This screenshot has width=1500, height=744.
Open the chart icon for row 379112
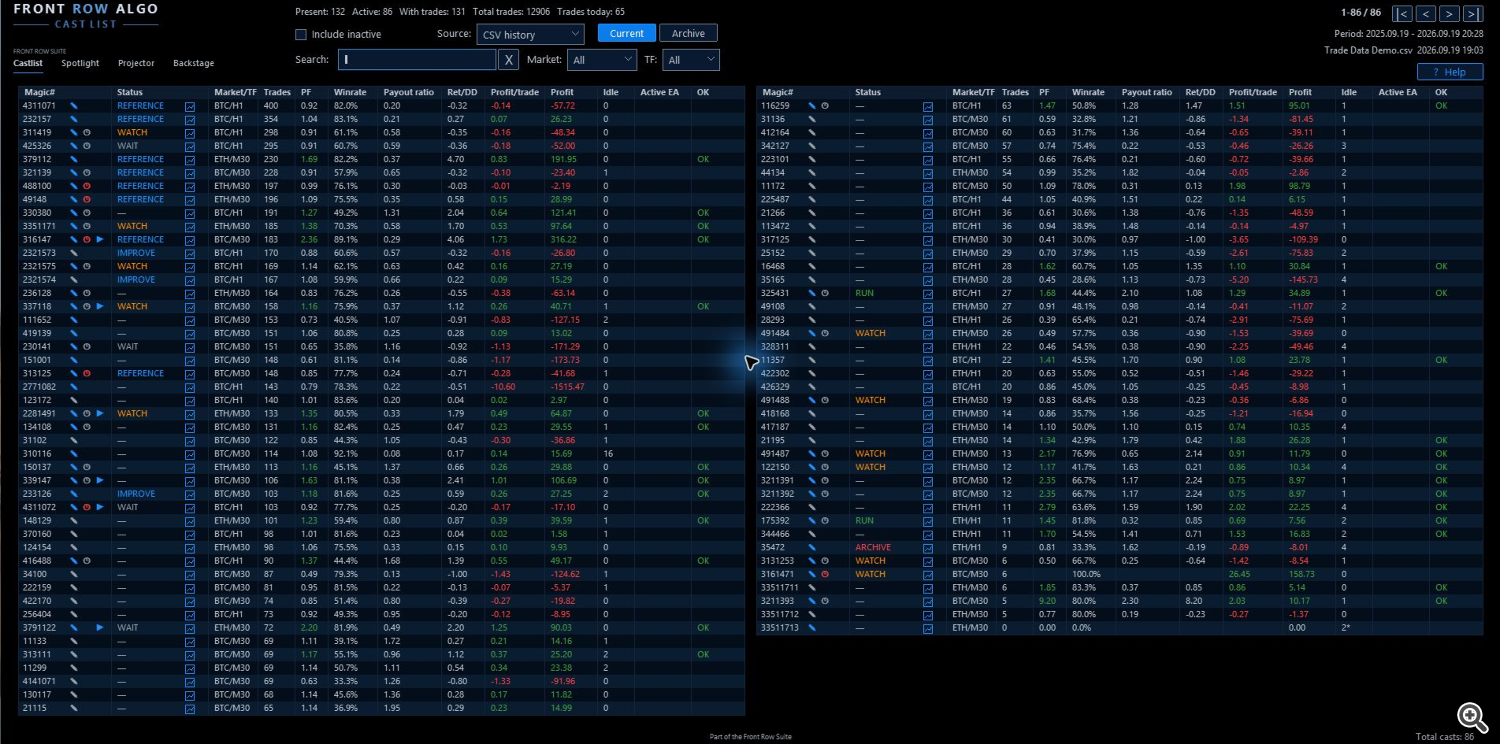point(190,159)
